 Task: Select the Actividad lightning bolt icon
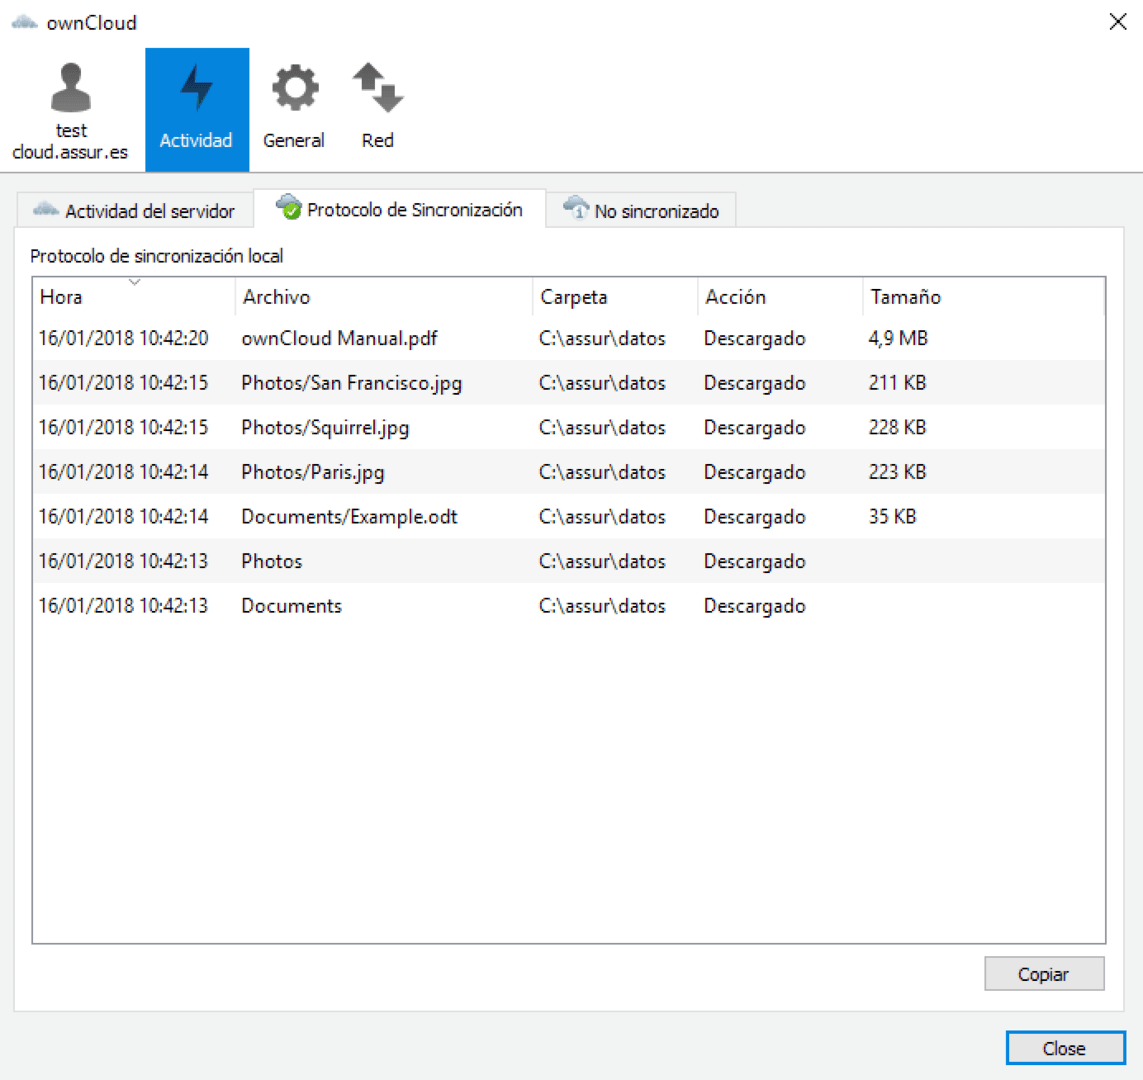(196, 88)
